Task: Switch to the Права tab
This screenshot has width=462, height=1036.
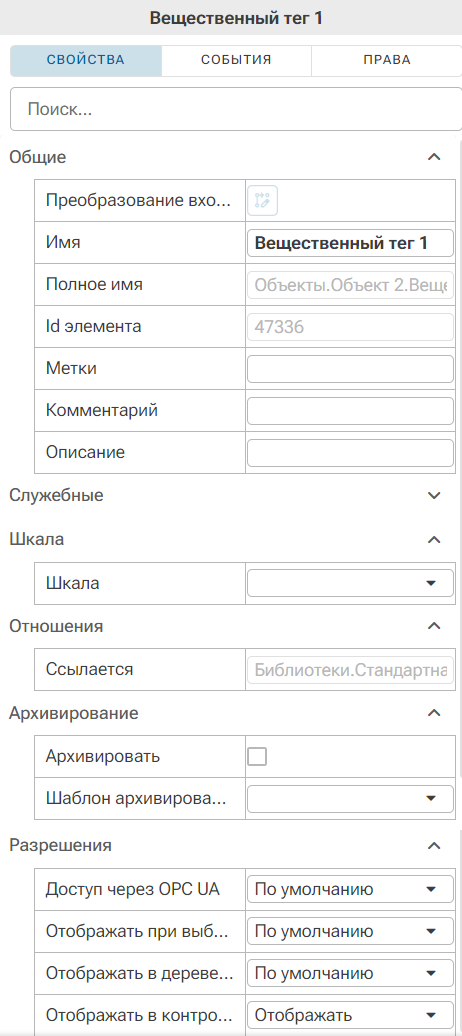Action: point(387,60)
